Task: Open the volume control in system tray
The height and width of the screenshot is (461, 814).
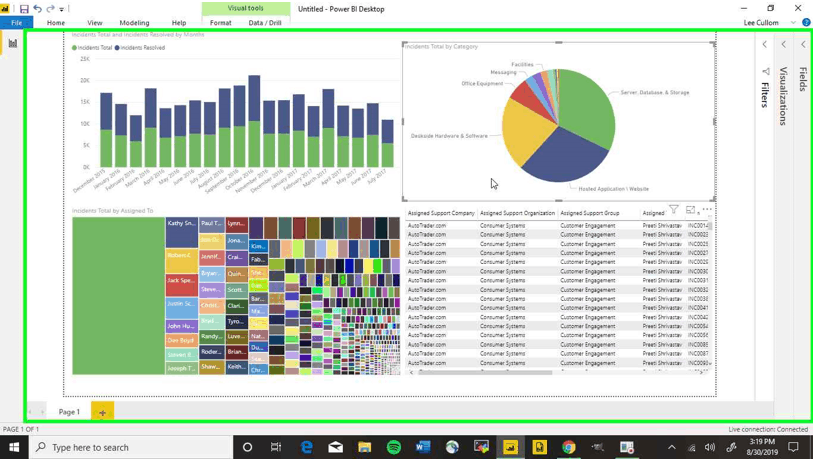Action: pos(710,448)
